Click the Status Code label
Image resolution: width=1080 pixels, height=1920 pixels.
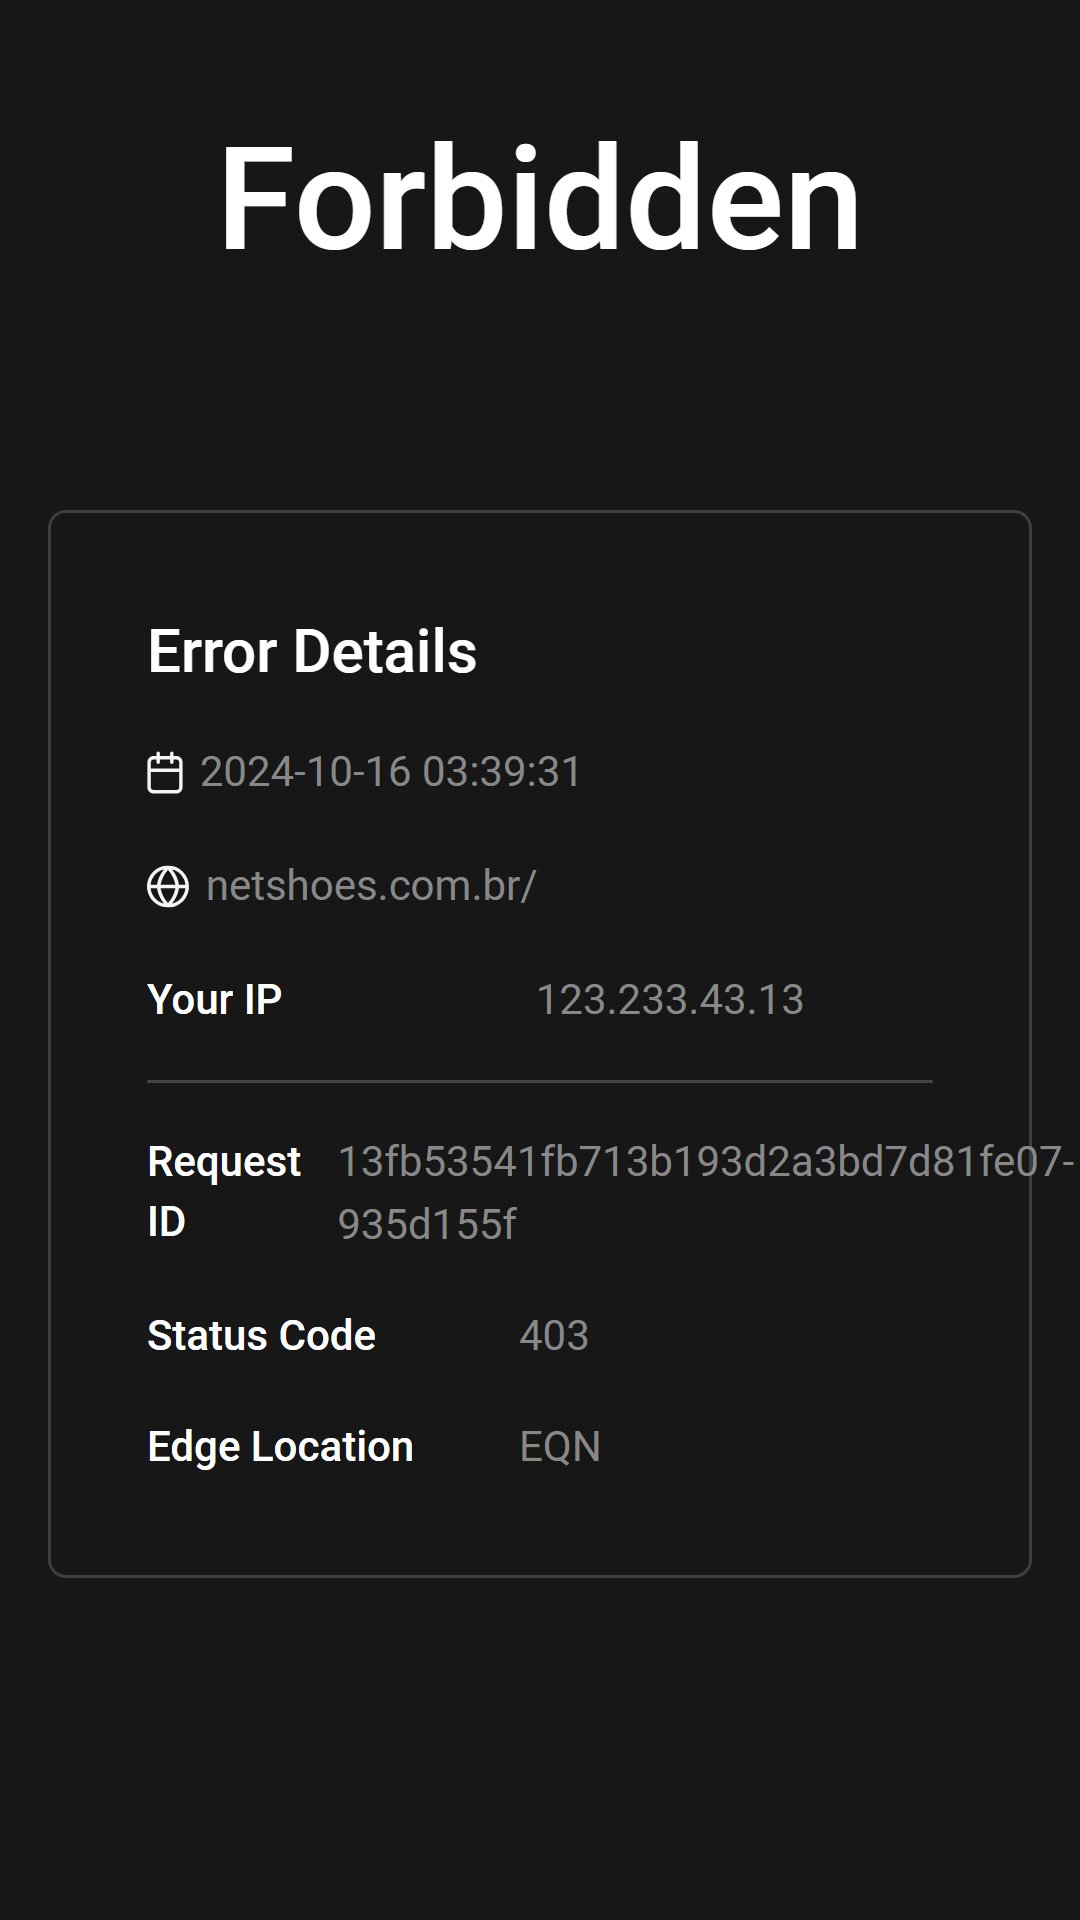click(262, 1336)
